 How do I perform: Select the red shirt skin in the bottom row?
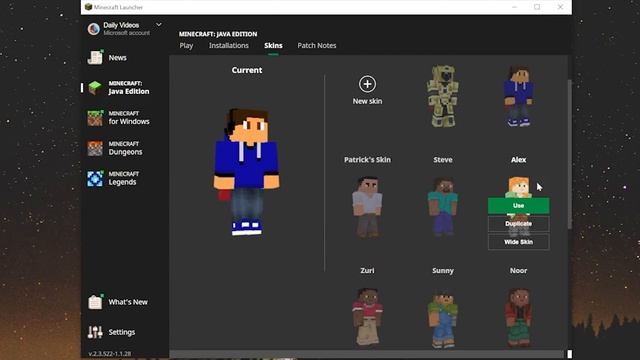click(x=367, y=317)
